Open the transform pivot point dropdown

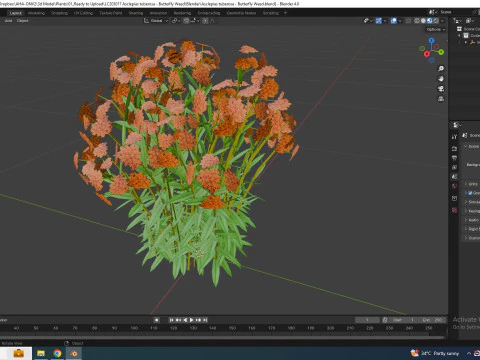pos(176,21)
